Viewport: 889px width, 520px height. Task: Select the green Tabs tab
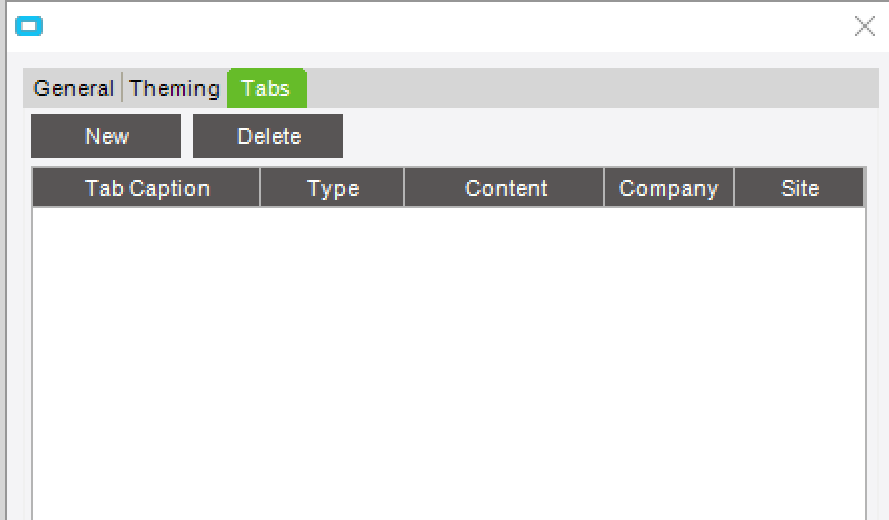266,89
